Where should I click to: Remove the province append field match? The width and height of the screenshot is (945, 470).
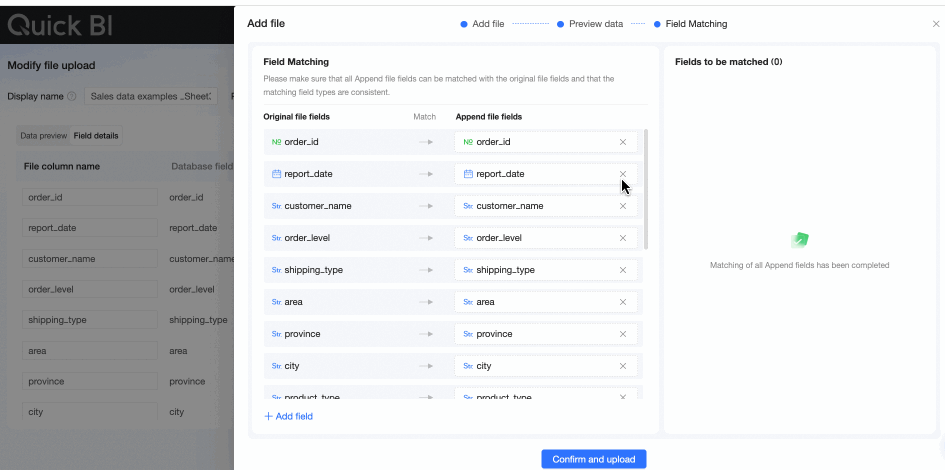point(623,334)
